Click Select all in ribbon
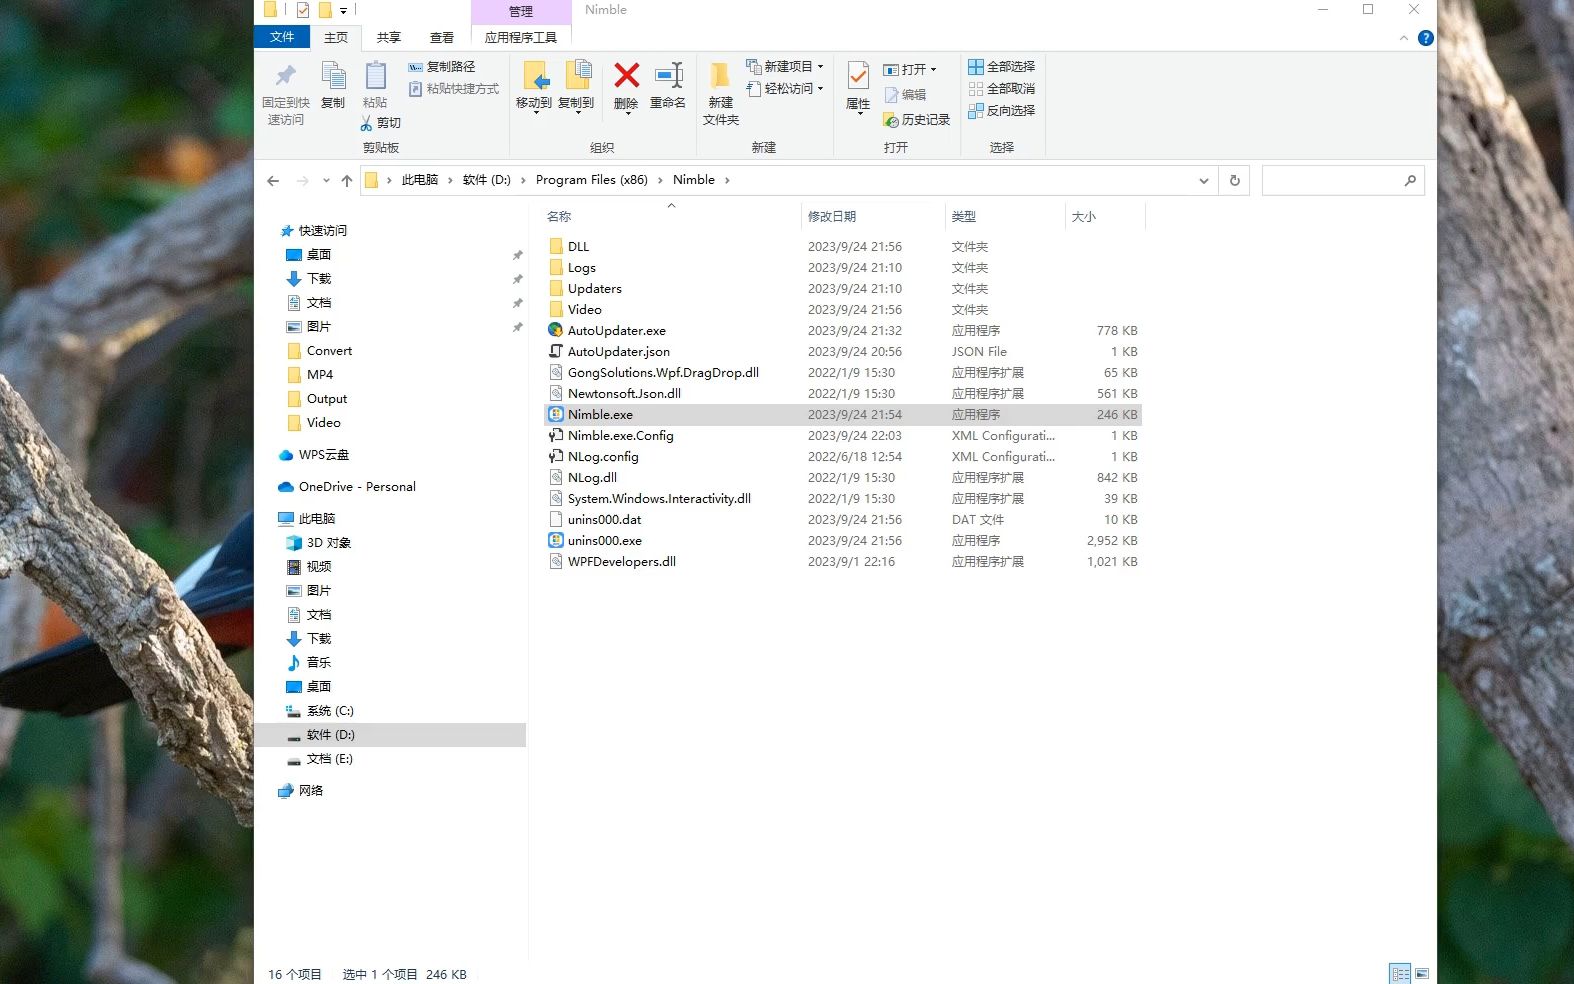The height and width of the screenshot is (984, 1574). pos(1001,66)
